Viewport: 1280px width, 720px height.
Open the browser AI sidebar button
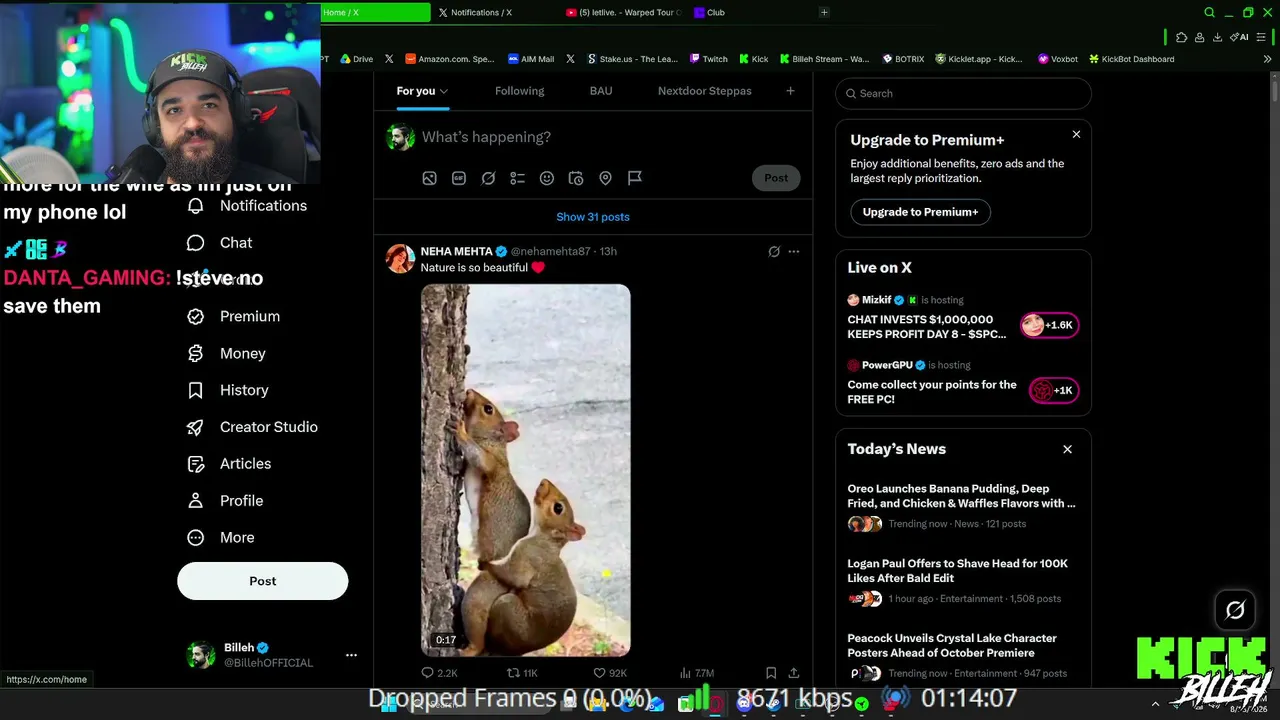[1240, 37]
